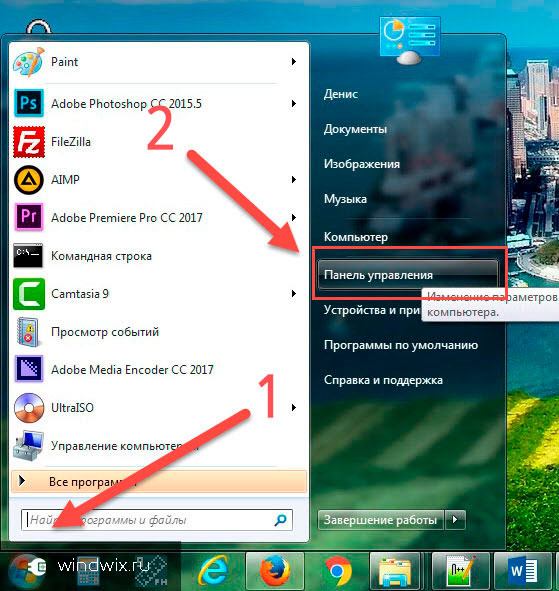The width and height of the screenshot is (559, 591).
Task: Open Event Viewer icon (Просмотр событий)
Action: pyautogui.click(x=28, y=332)
